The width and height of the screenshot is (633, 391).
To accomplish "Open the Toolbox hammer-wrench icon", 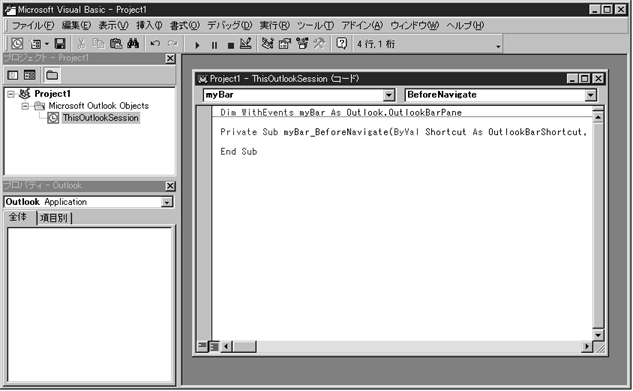I will point(319,44).
